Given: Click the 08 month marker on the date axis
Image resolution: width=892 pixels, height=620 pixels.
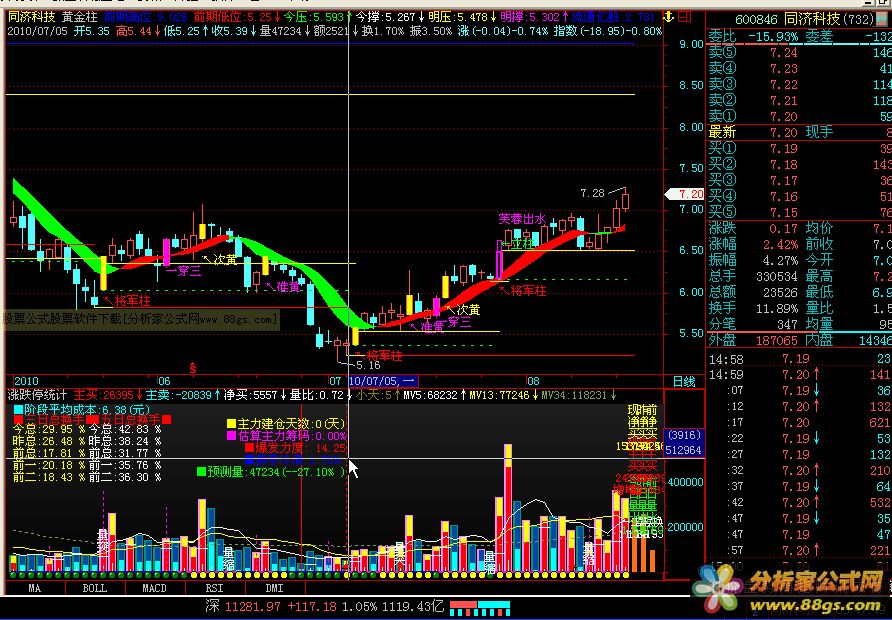Looking at the screenshot, I should coord(532,381).
